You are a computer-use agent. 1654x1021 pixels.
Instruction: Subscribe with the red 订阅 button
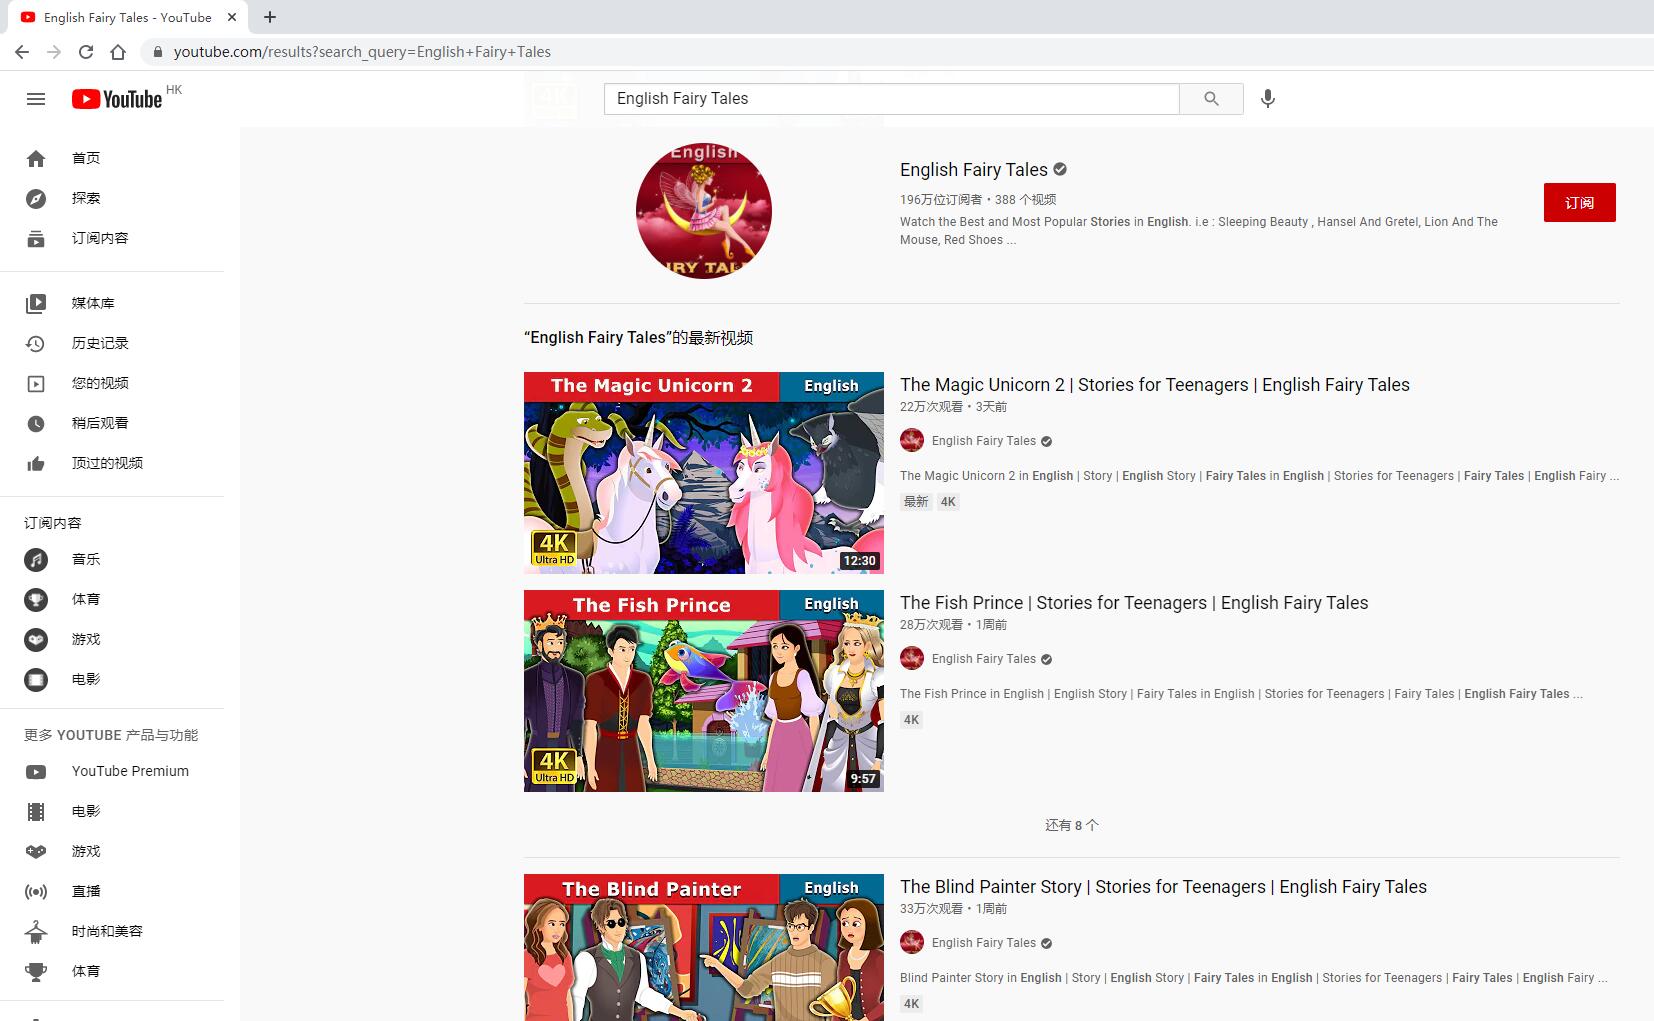(1579, 203)
